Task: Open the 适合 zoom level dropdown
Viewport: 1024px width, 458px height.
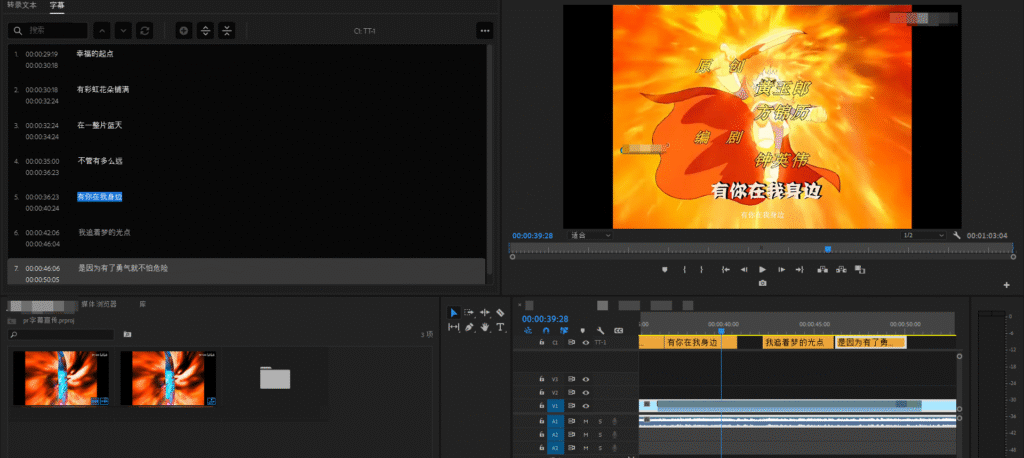Action: (x=590, y=236)
